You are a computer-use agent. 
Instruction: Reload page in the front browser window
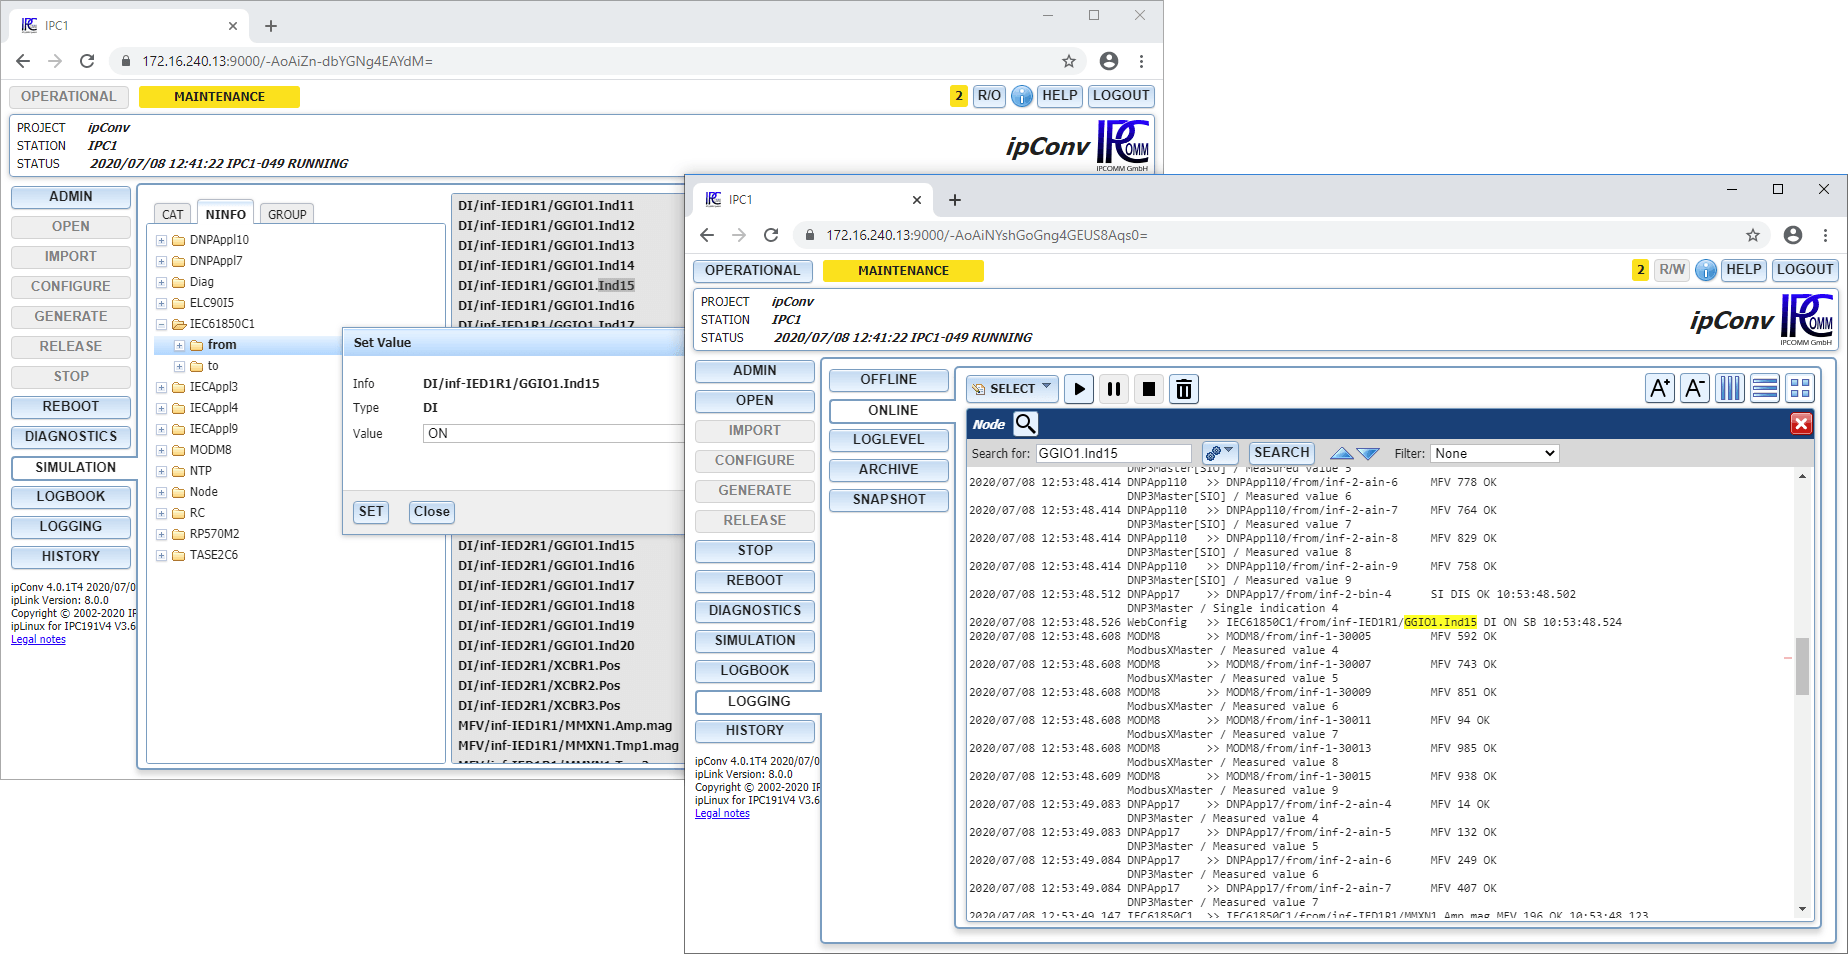click(771, 235)
